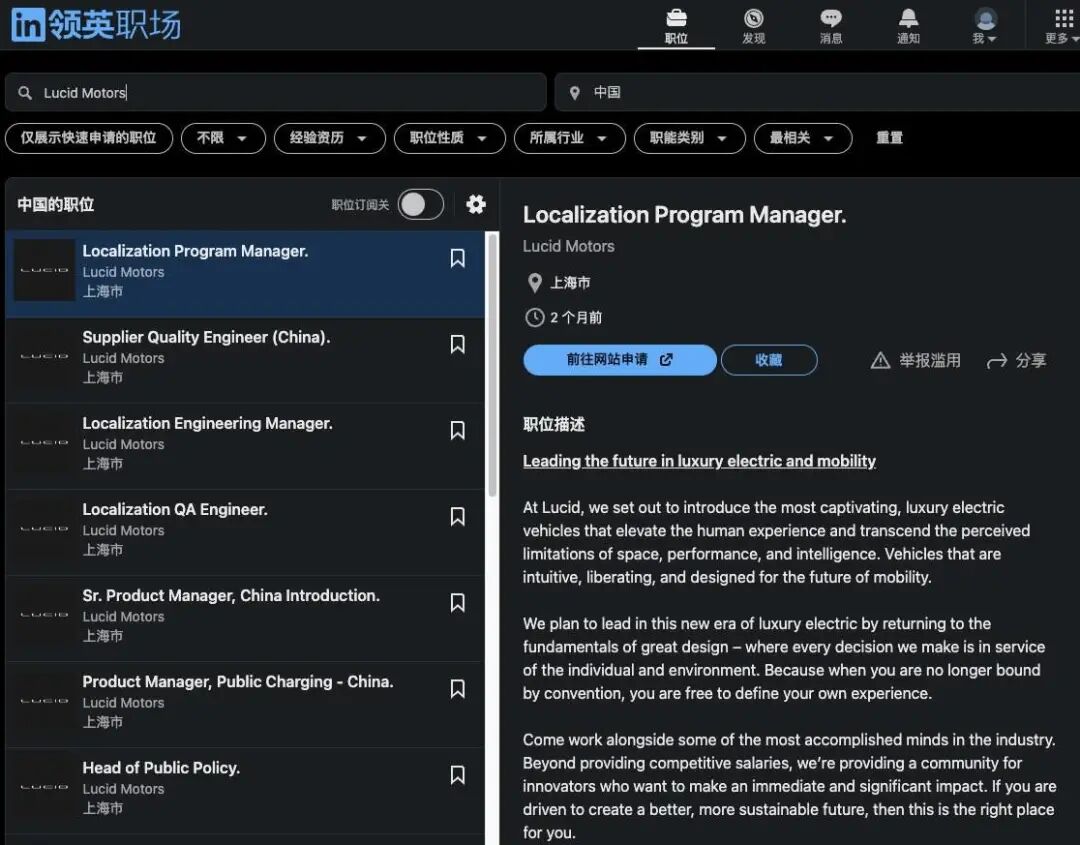The height and width of the screenshot is (845, 1080).
Task: Expand the 不限 filter dropdown
Action: pos(223,138)
